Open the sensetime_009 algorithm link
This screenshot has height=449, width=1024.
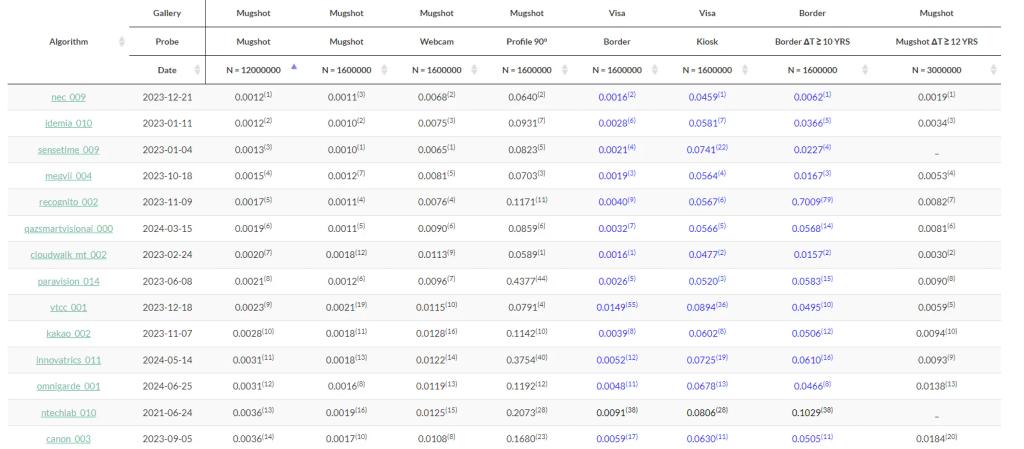tap(69, 149)
